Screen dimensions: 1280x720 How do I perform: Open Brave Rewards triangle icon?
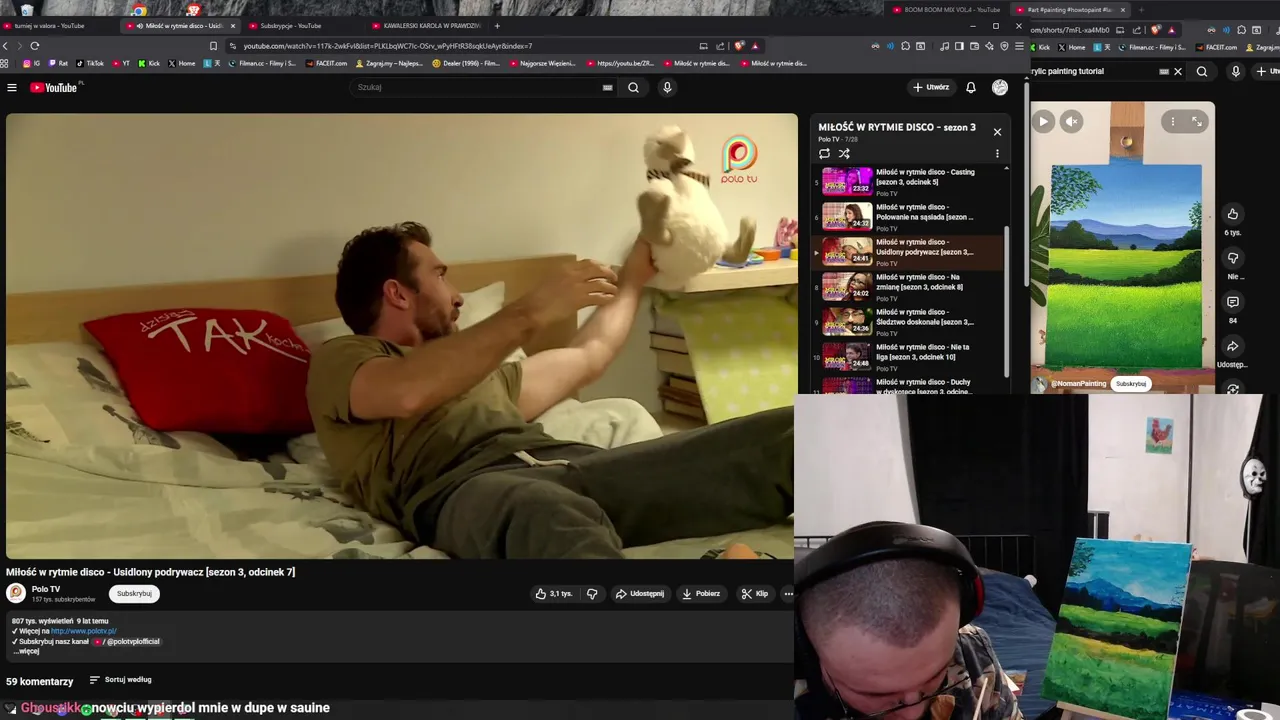click(x=755, y=46)
